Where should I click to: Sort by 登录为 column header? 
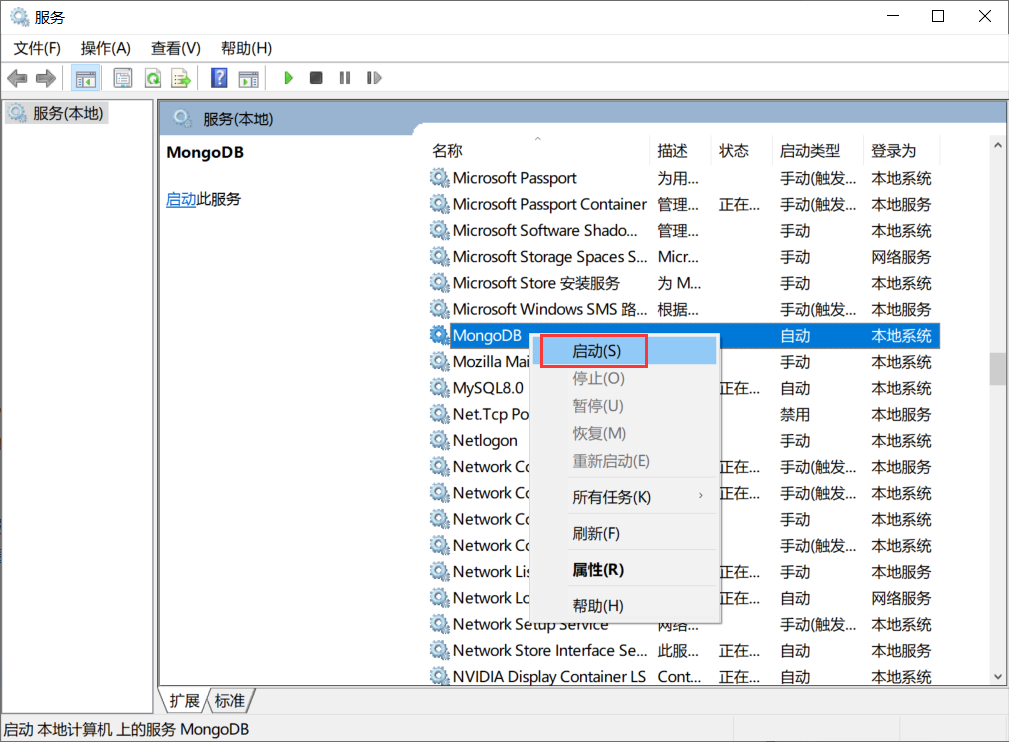click(x=901, y=151)
